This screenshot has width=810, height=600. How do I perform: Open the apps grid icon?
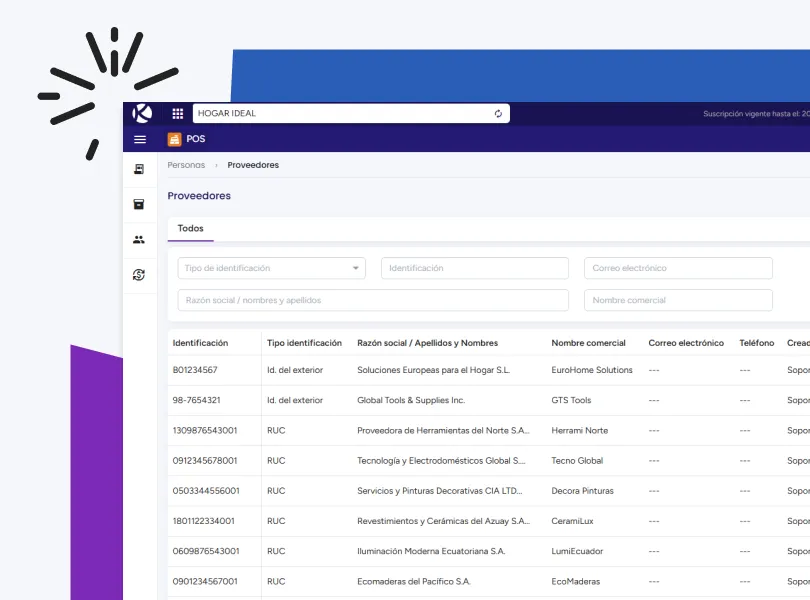pos(177,114)
